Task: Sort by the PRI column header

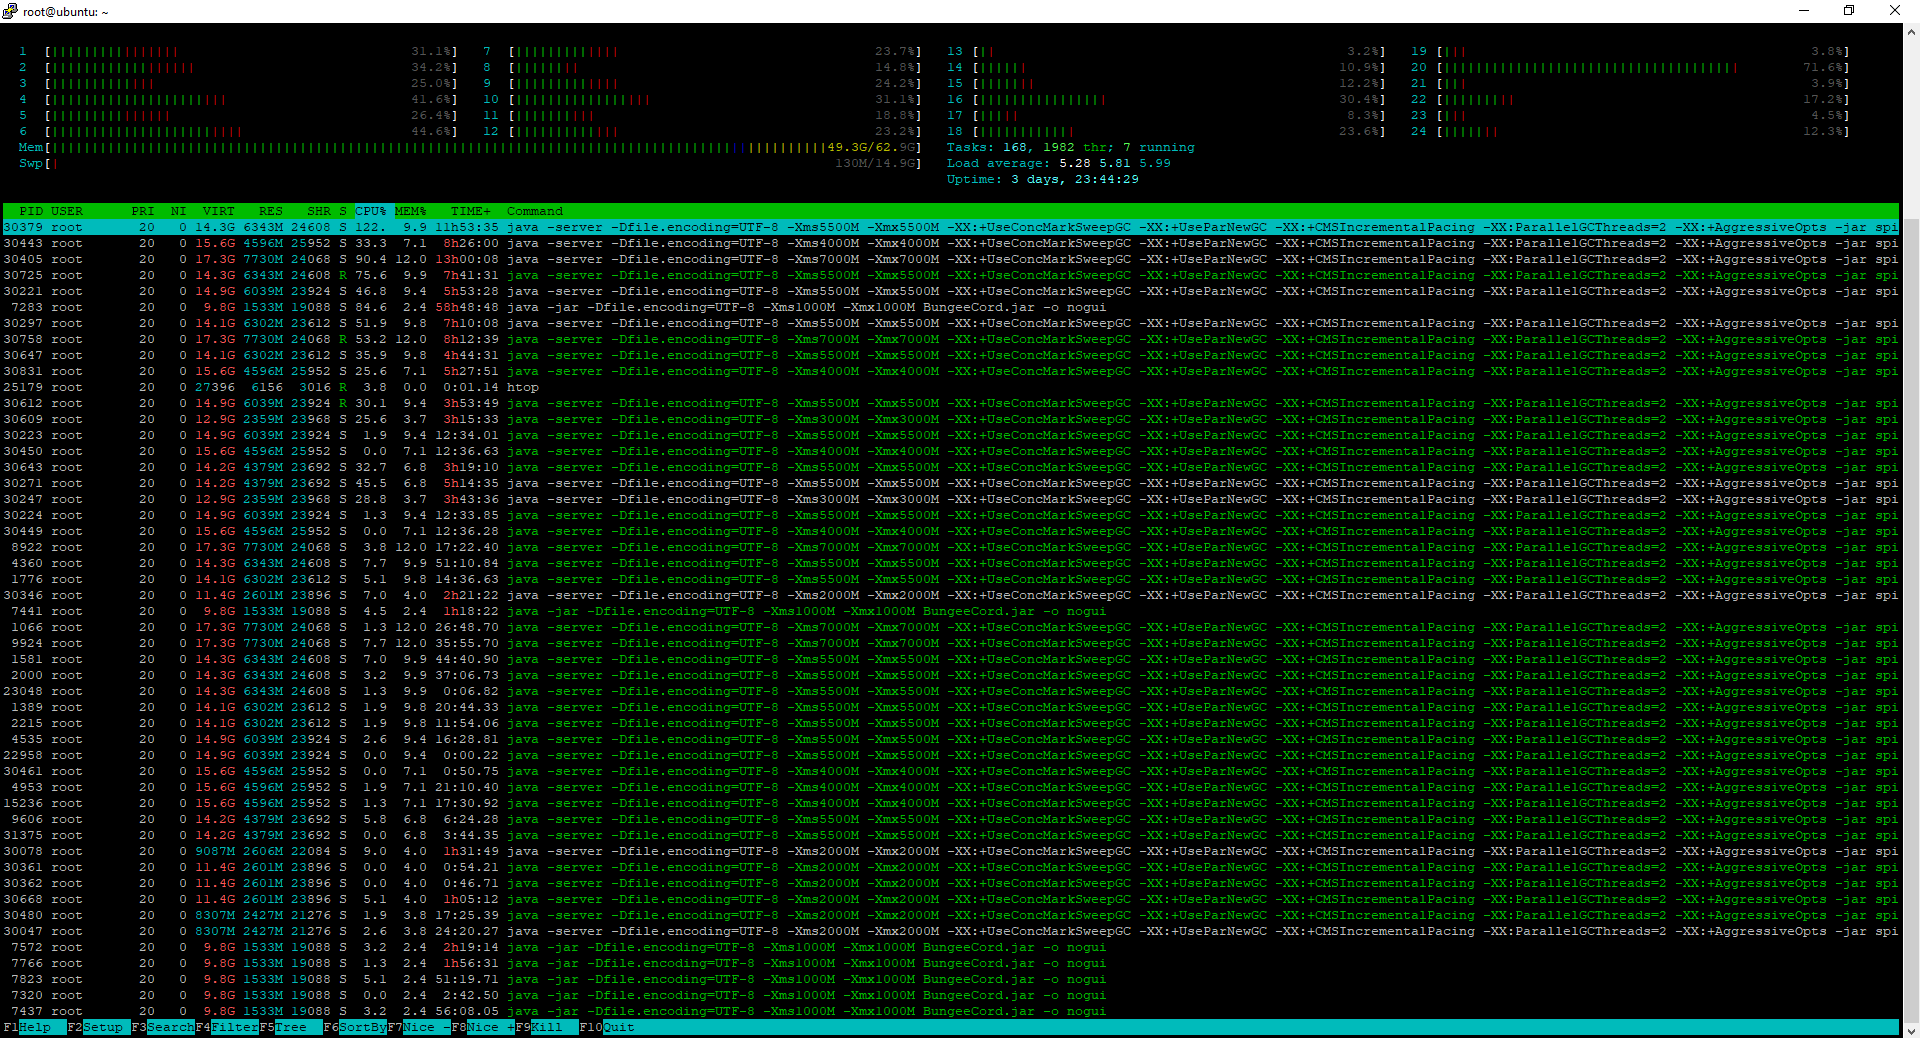Action: 143,211
